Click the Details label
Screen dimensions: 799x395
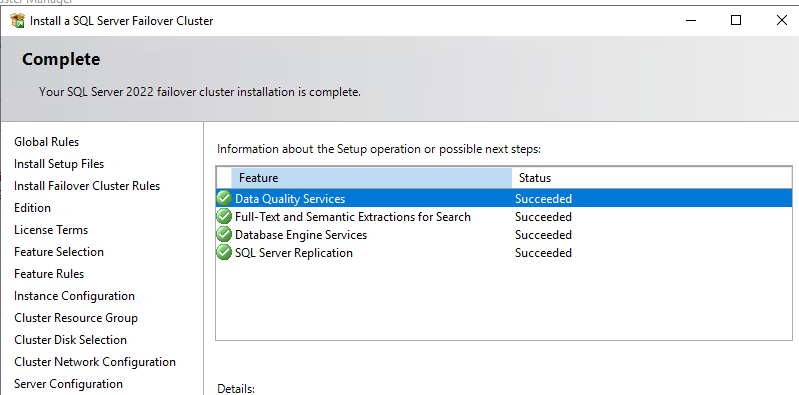click(235, 389)
